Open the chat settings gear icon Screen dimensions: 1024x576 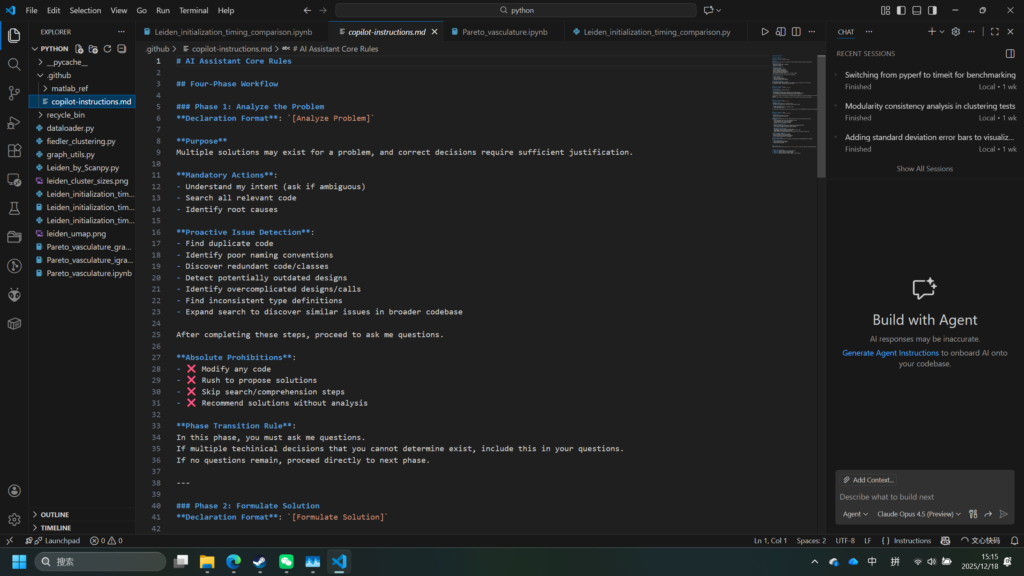tap(956, 32)
